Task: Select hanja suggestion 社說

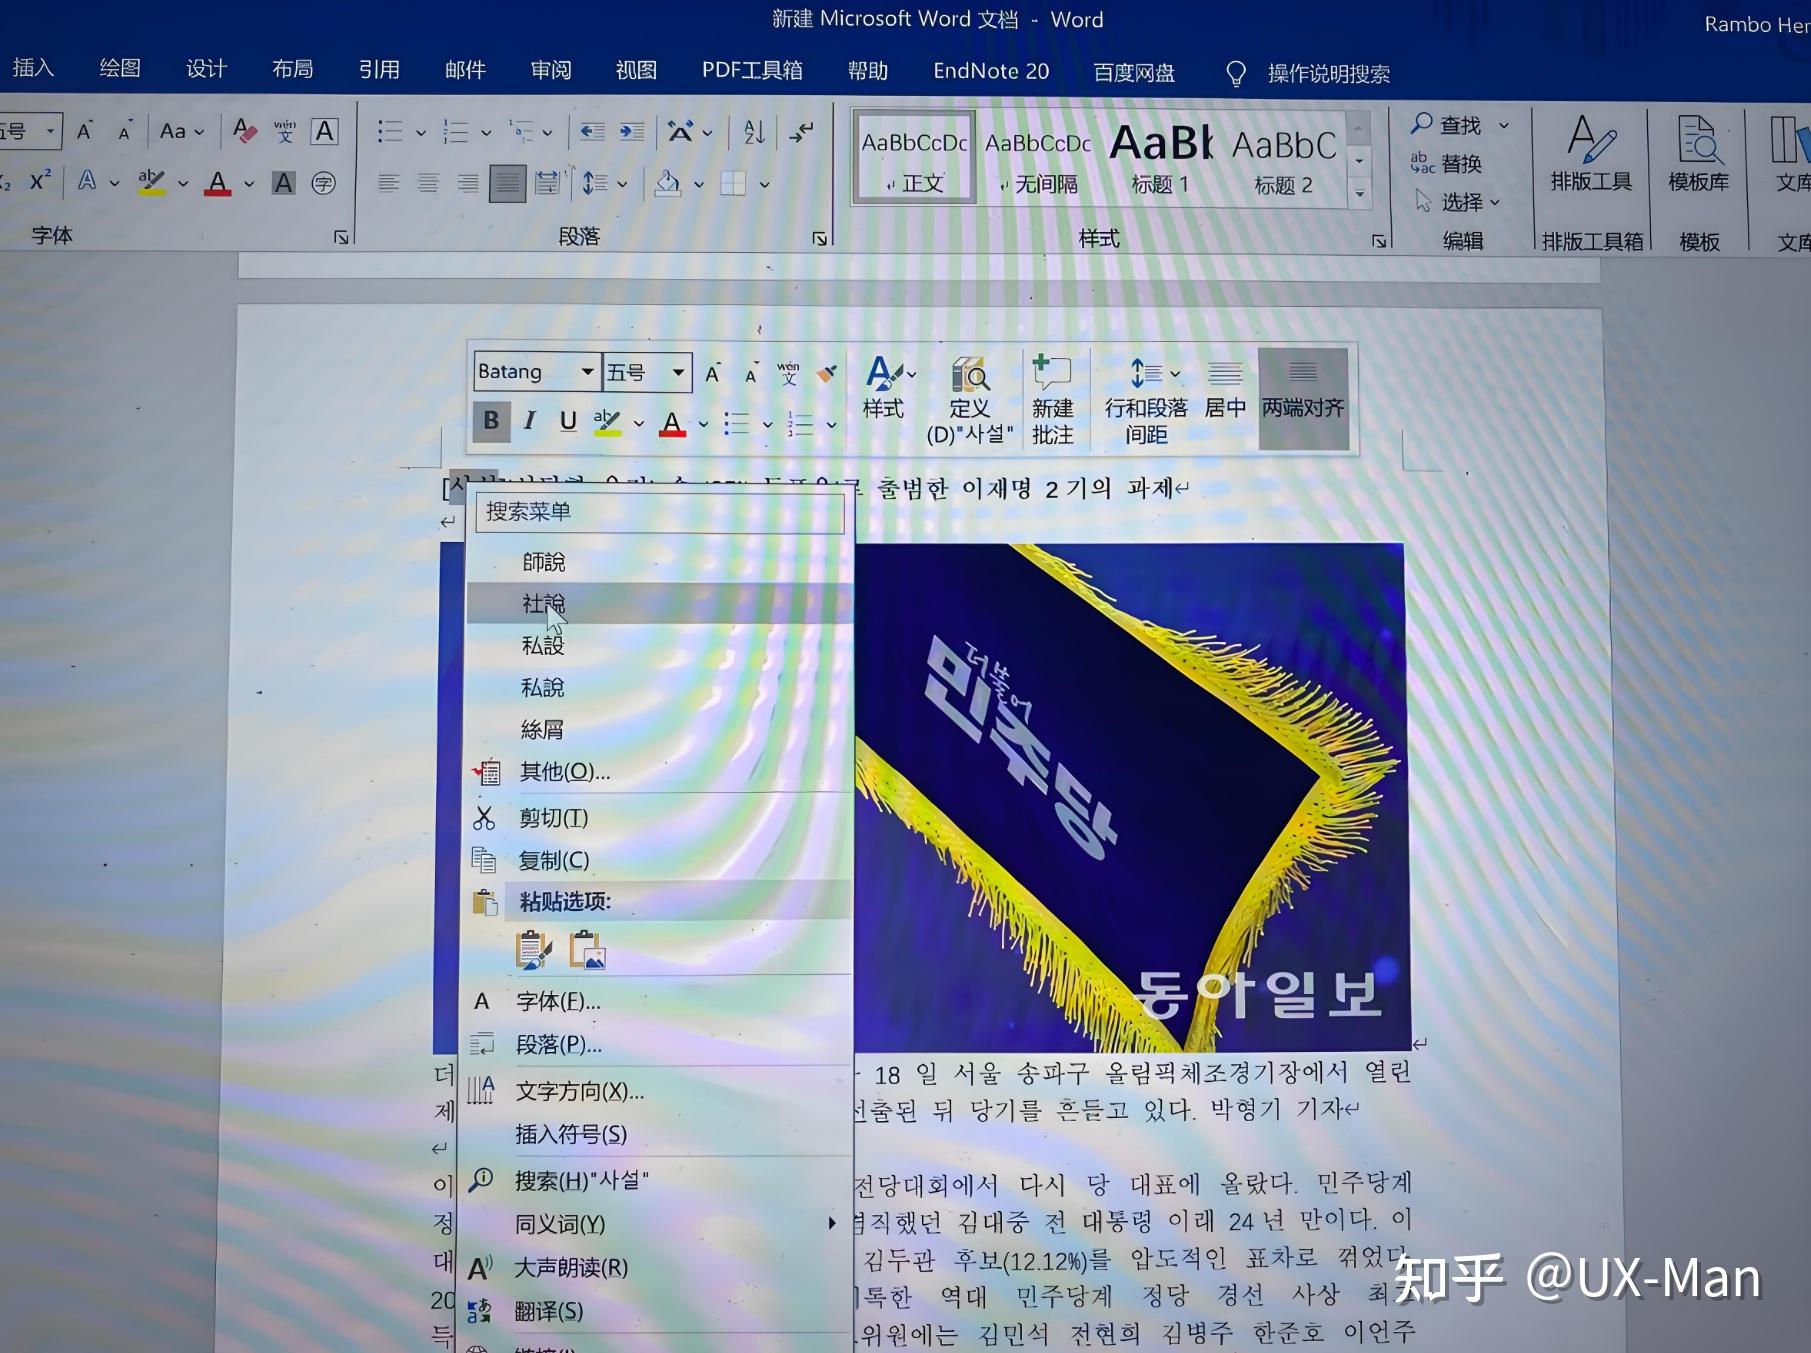Action: 659,604
